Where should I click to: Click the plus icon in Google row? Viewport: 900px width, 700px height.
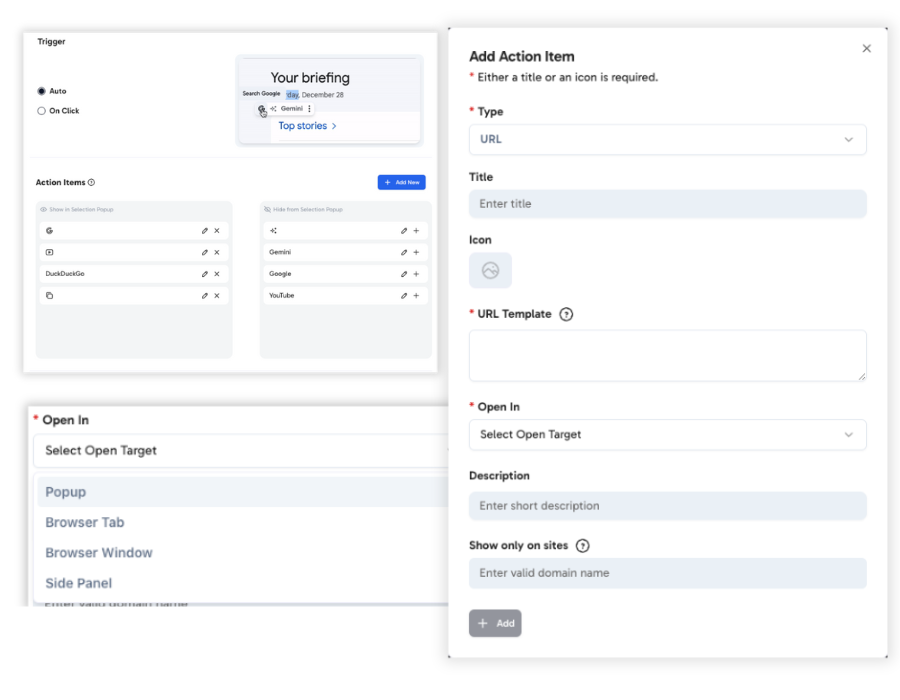click(x=416, y=274)
